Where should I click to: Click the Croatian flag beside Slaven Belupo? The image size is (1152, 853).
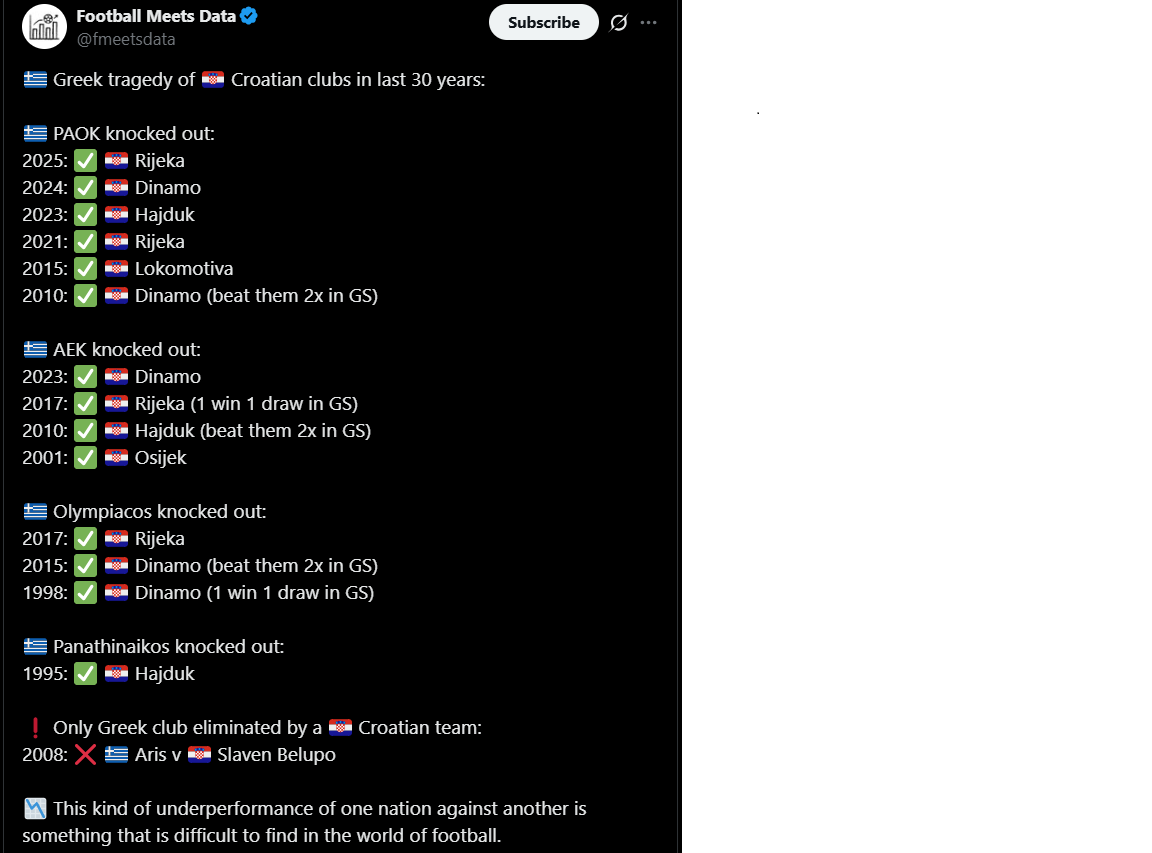pos(199,755)
